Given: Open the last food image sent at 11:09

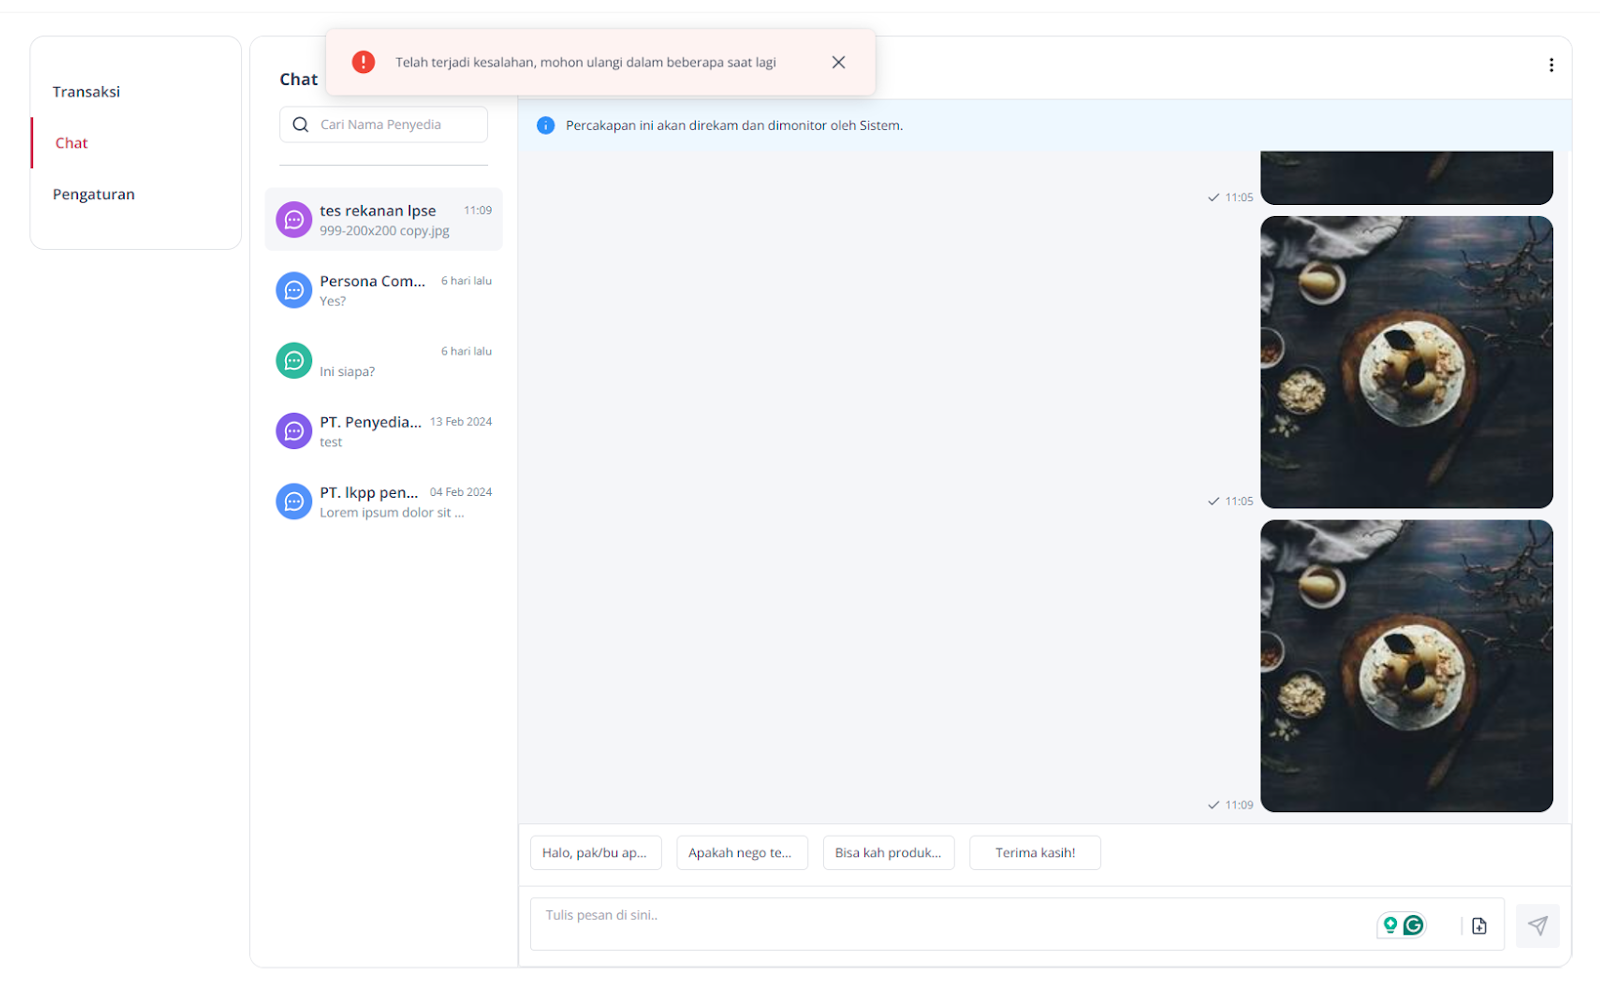Looking at the screenshot, I should (x=1406, y=665).
